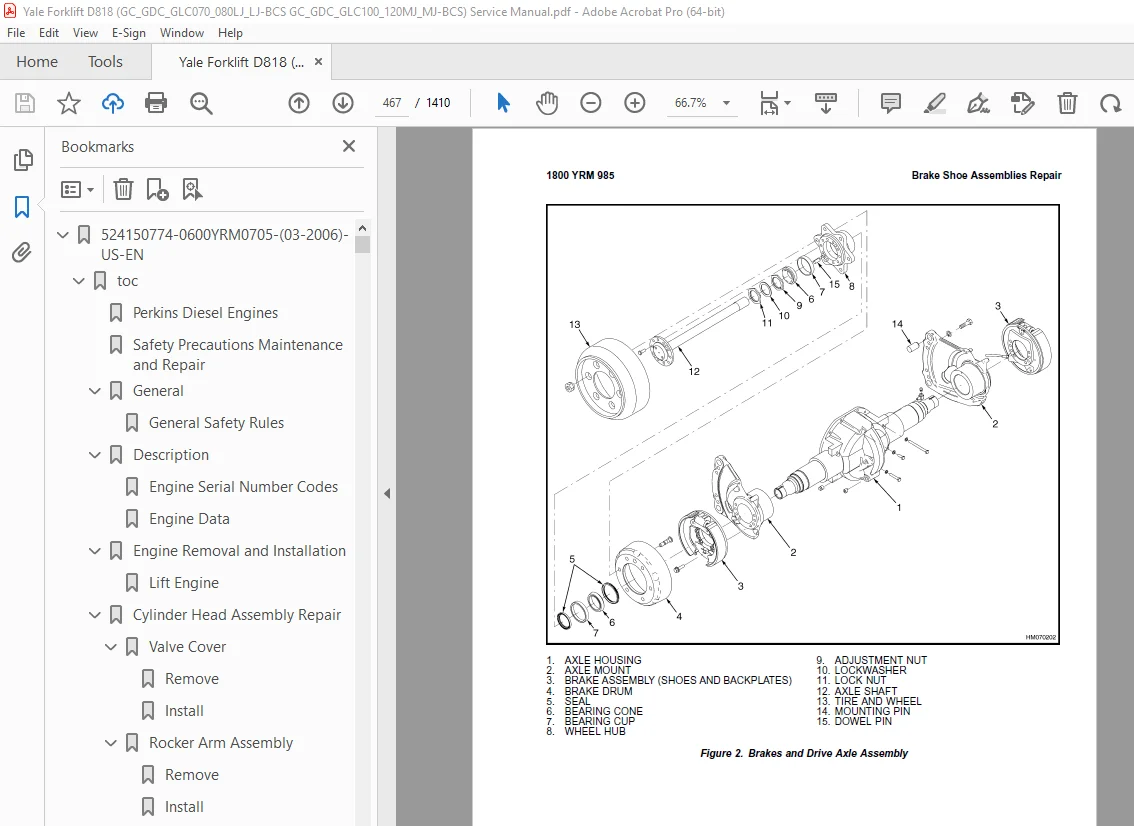Toggle the Bookmarks side panel icon
This screenshot has width=1134, height=826.
22,207
